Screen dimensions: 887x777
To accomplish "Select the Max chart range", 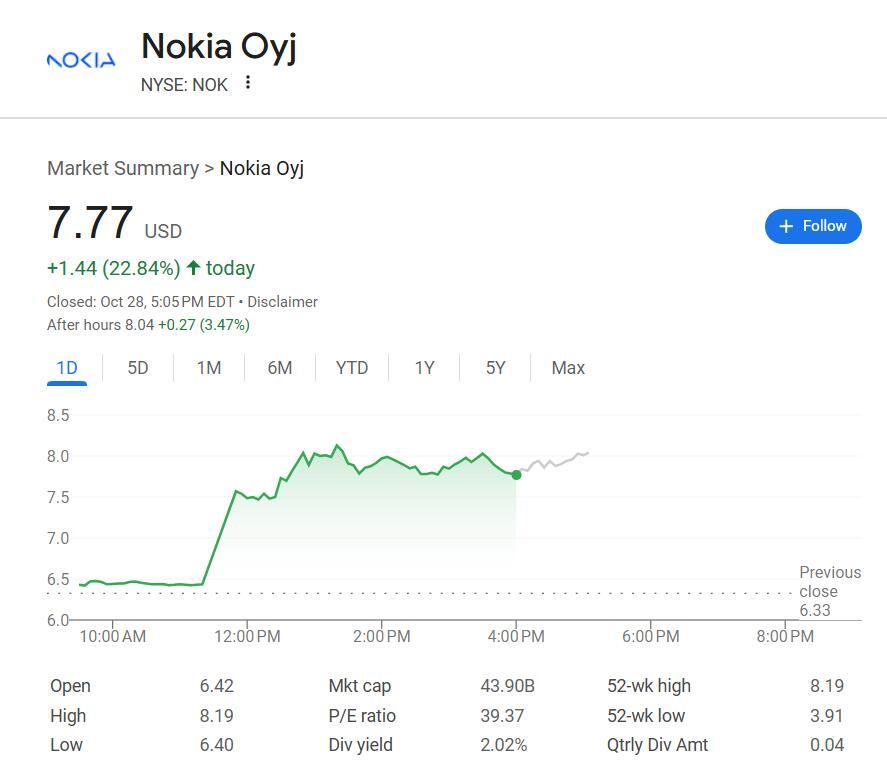I will tap(567, 368).
